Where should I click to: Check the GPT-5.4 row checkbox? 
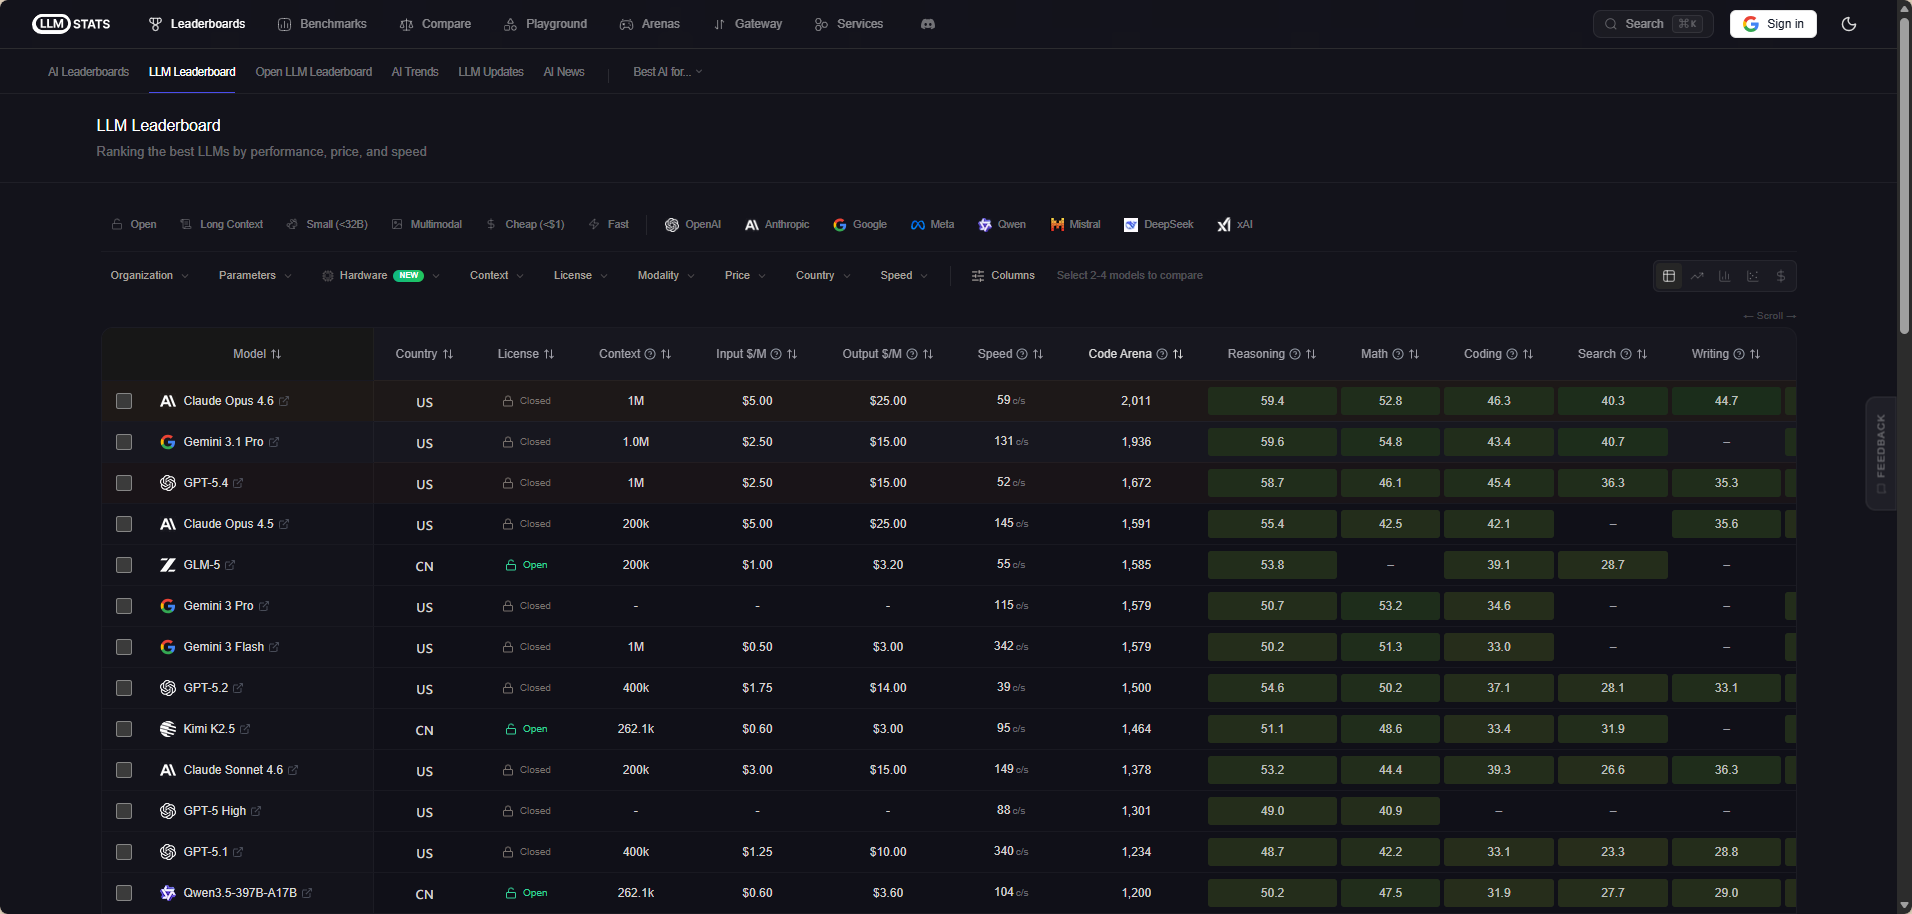click(124, 483)
